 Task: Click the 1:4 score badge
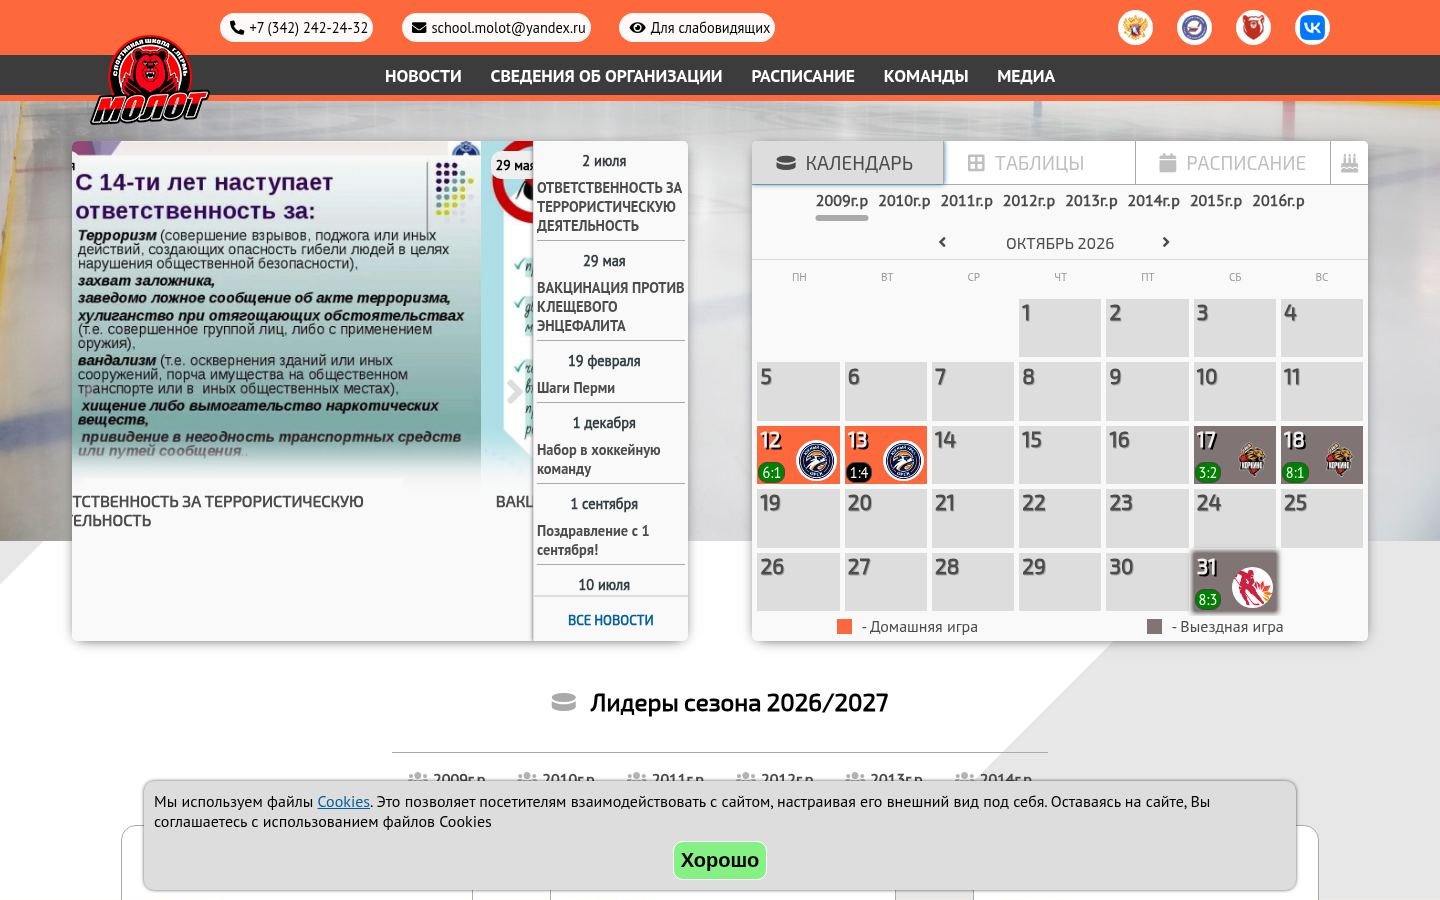tap(858, 473)
